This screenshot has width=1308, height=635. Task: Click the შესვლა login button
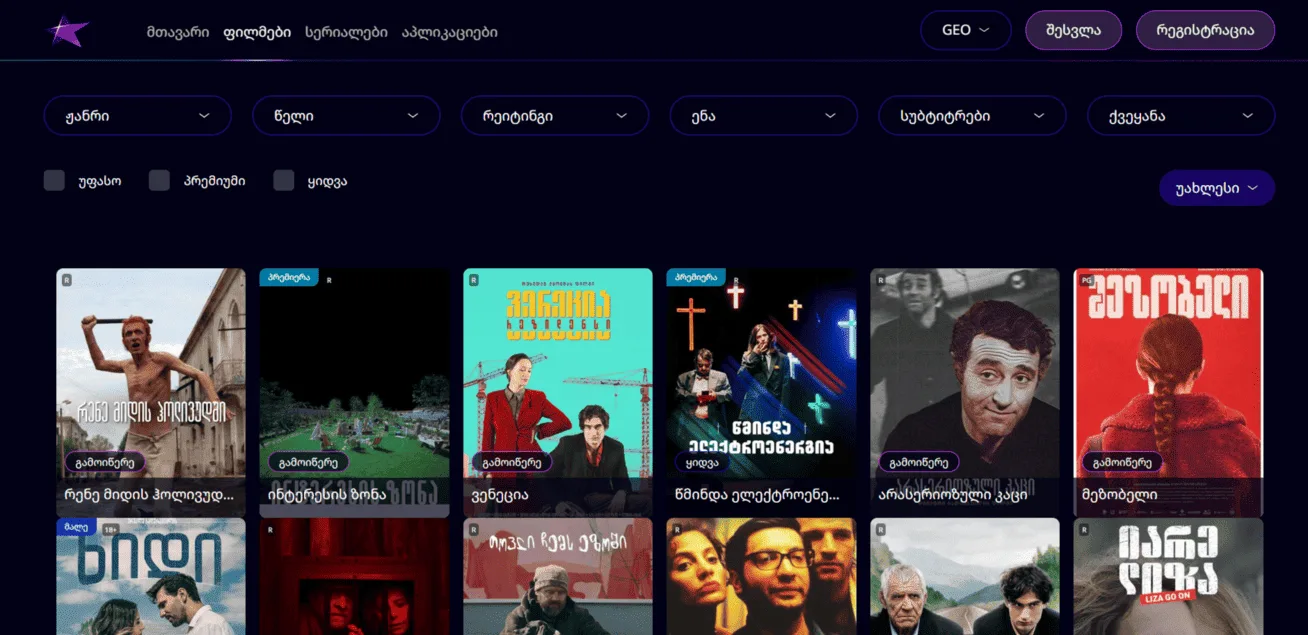click(x=1074, y=30)
